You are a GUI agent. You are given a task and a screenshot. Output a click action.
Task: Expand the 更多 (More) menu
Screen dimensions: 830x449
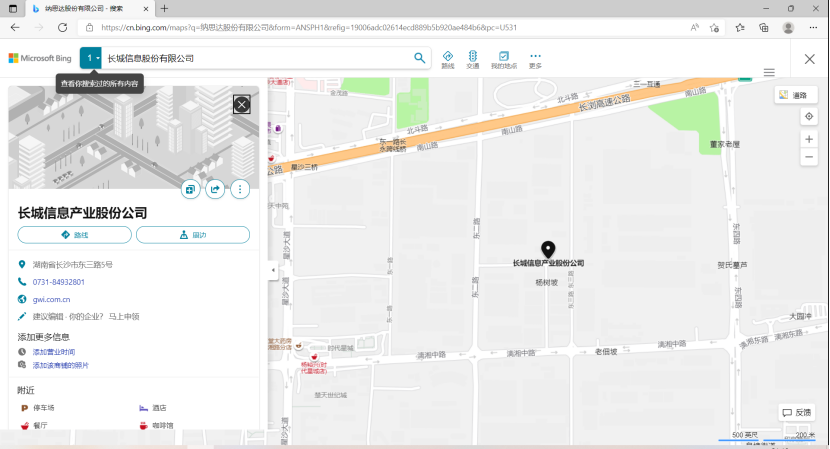535,59
